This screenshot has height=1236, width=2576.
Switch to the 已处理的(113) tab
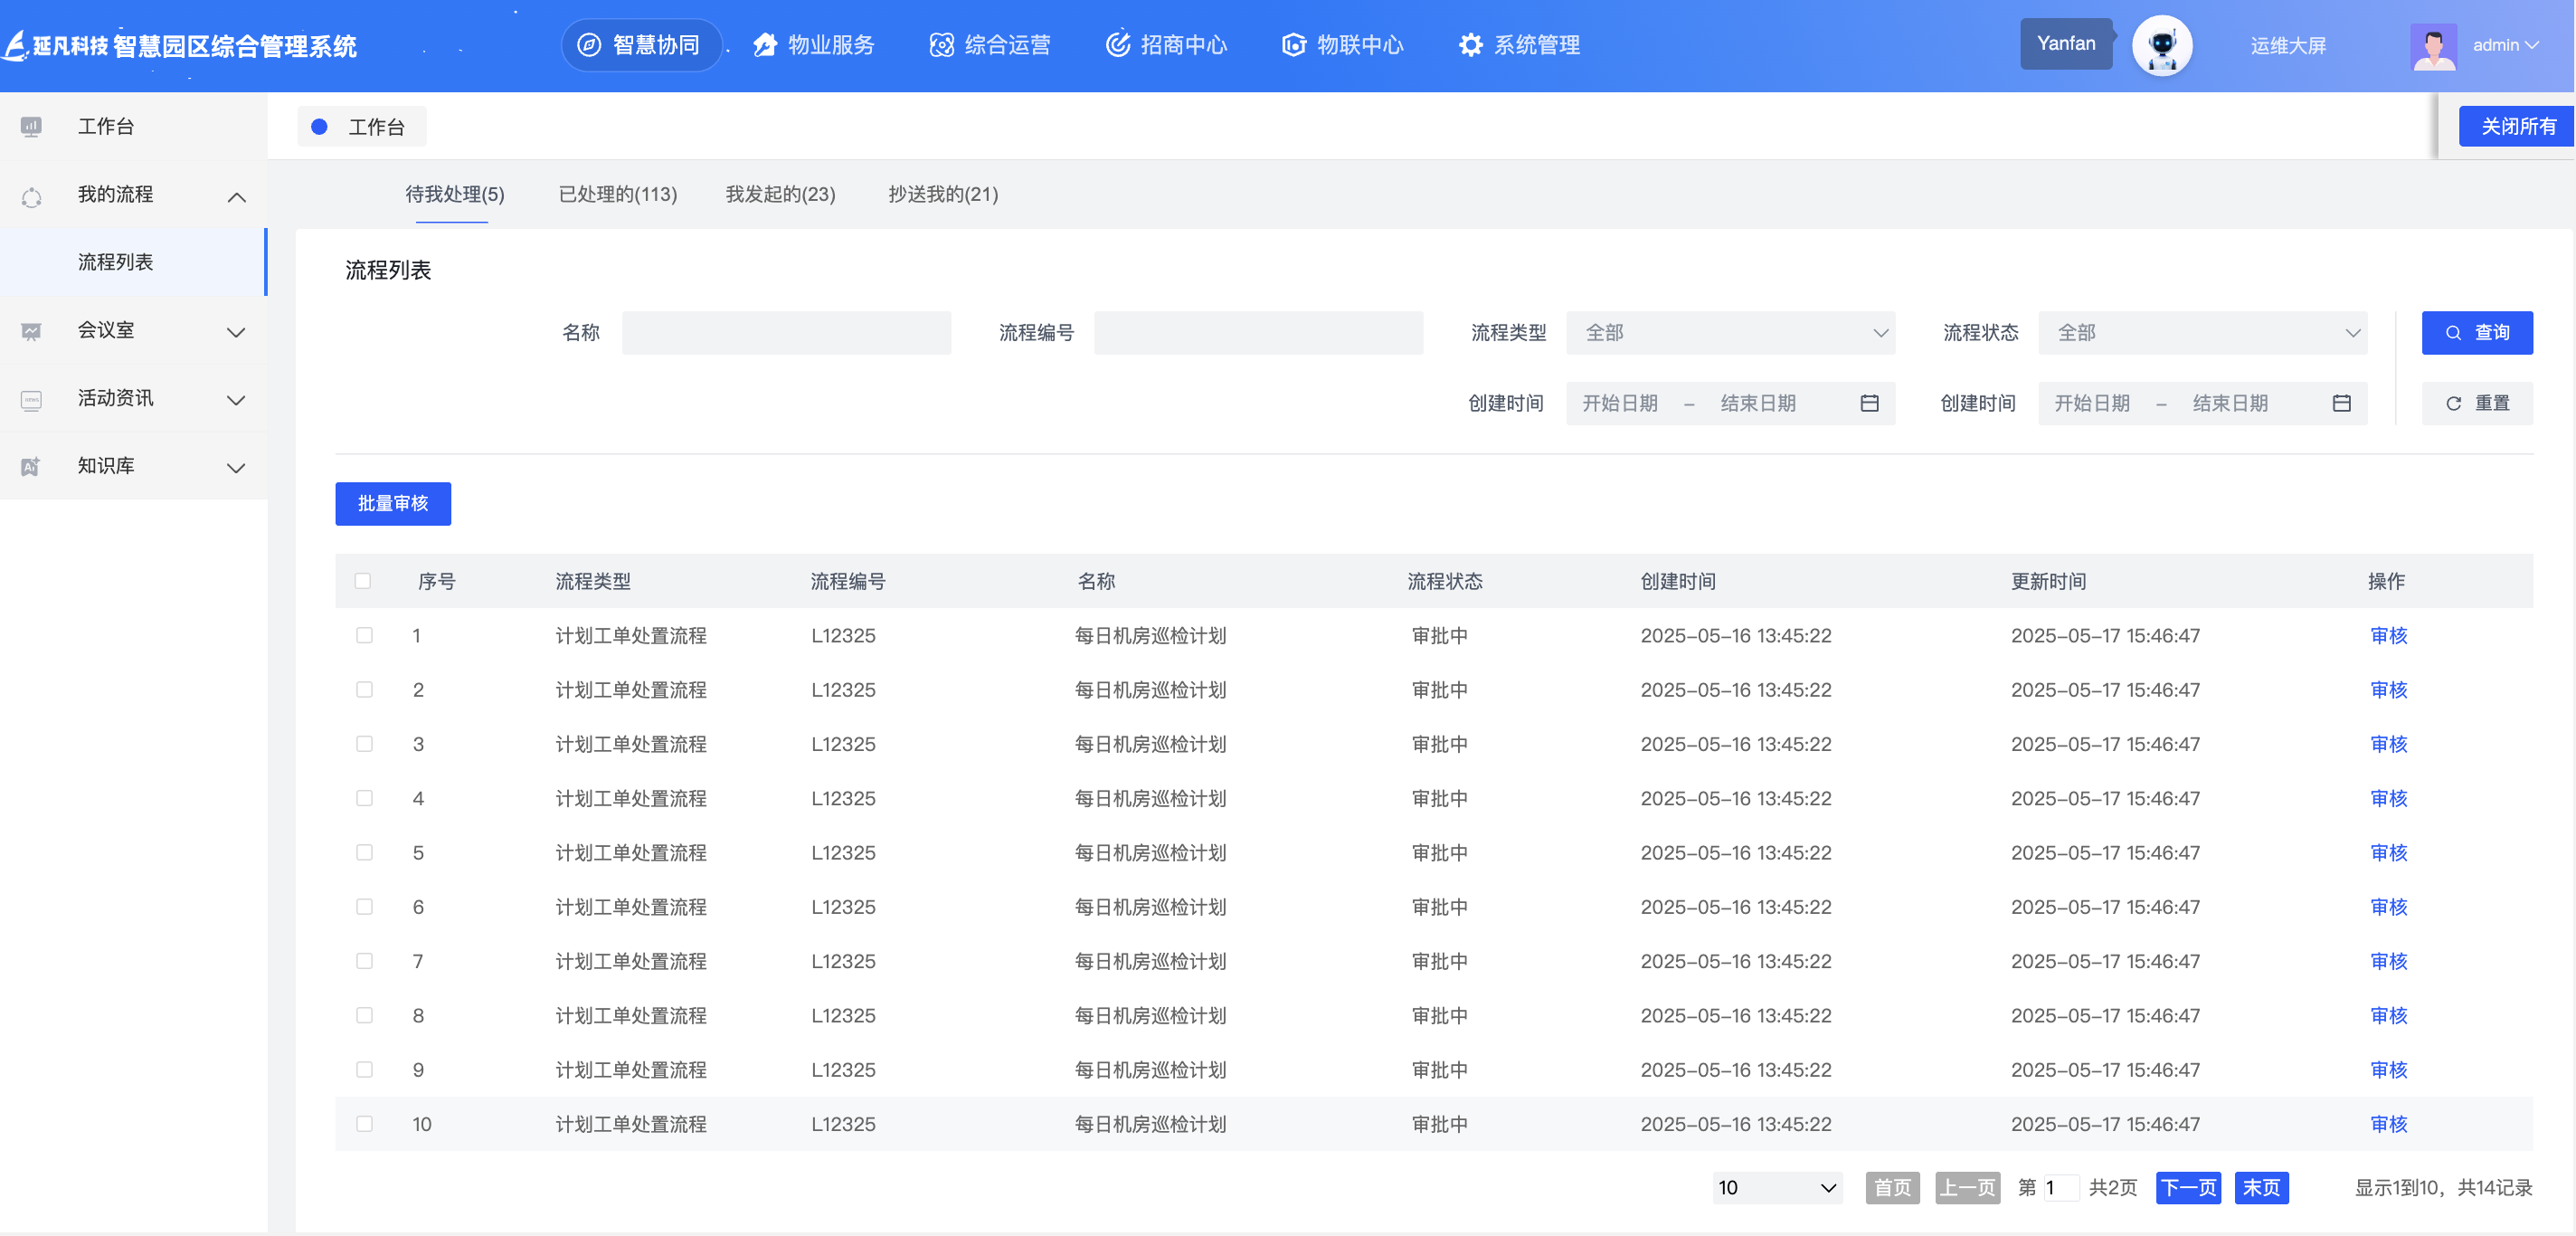click(x=617, y=194)
